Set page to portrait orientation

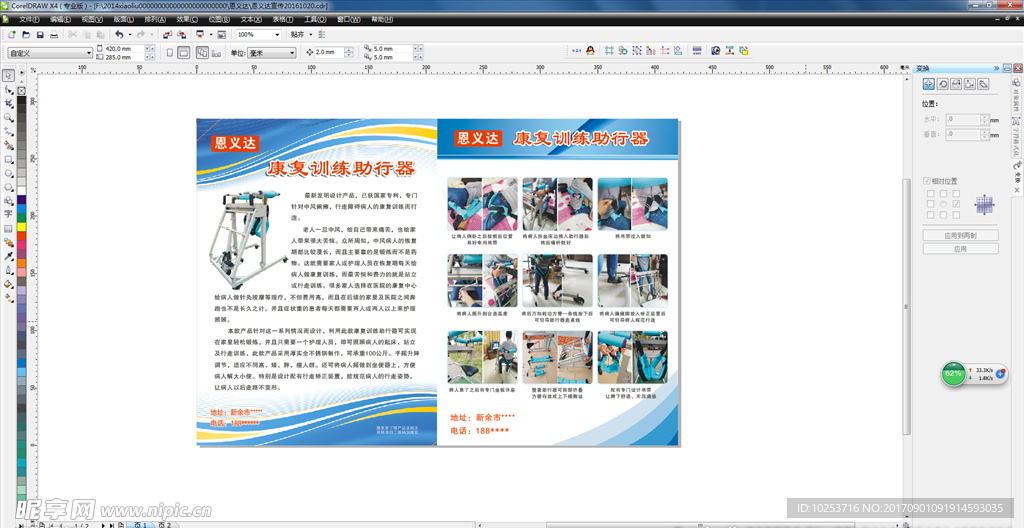170,53
